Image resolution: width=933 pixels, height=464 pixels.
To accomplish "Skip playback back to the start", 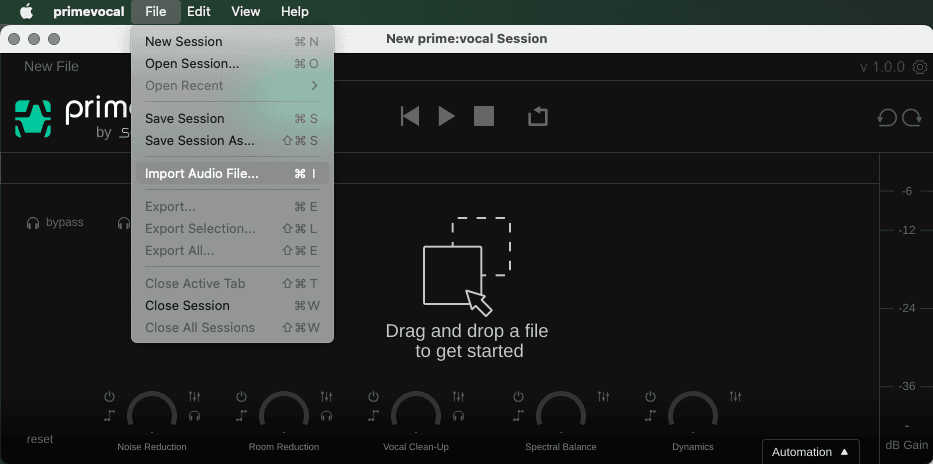I will (409, 116).
